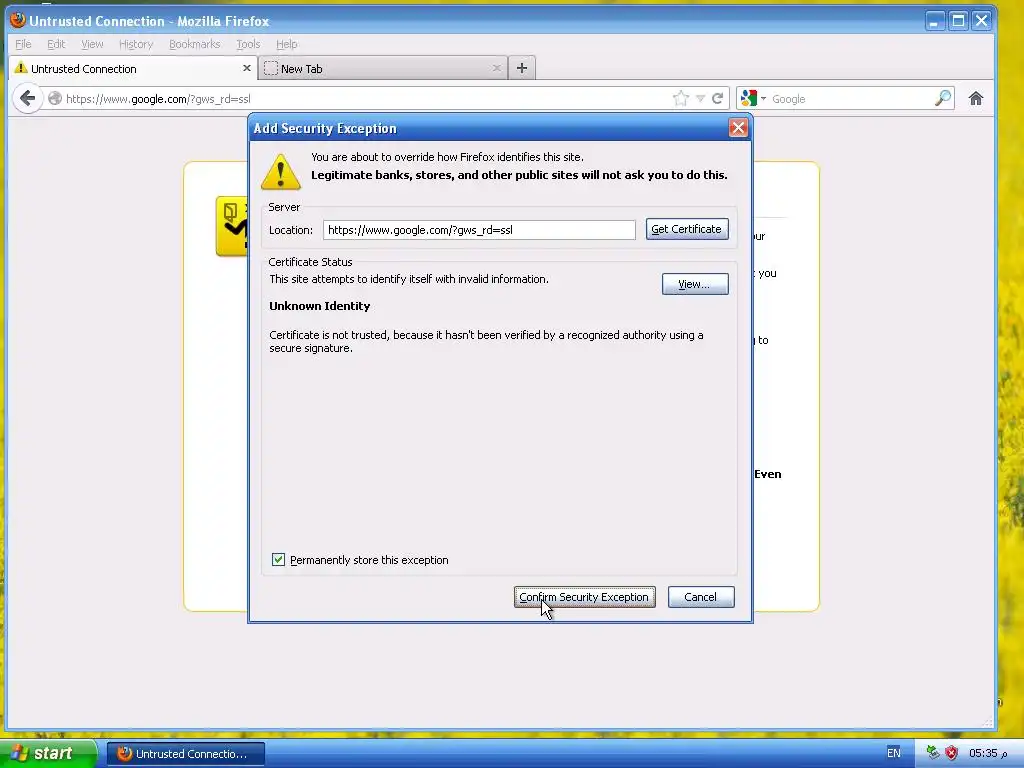Click the Unknown Identity heading text
Screen dimensions: 1024x768
319,306
